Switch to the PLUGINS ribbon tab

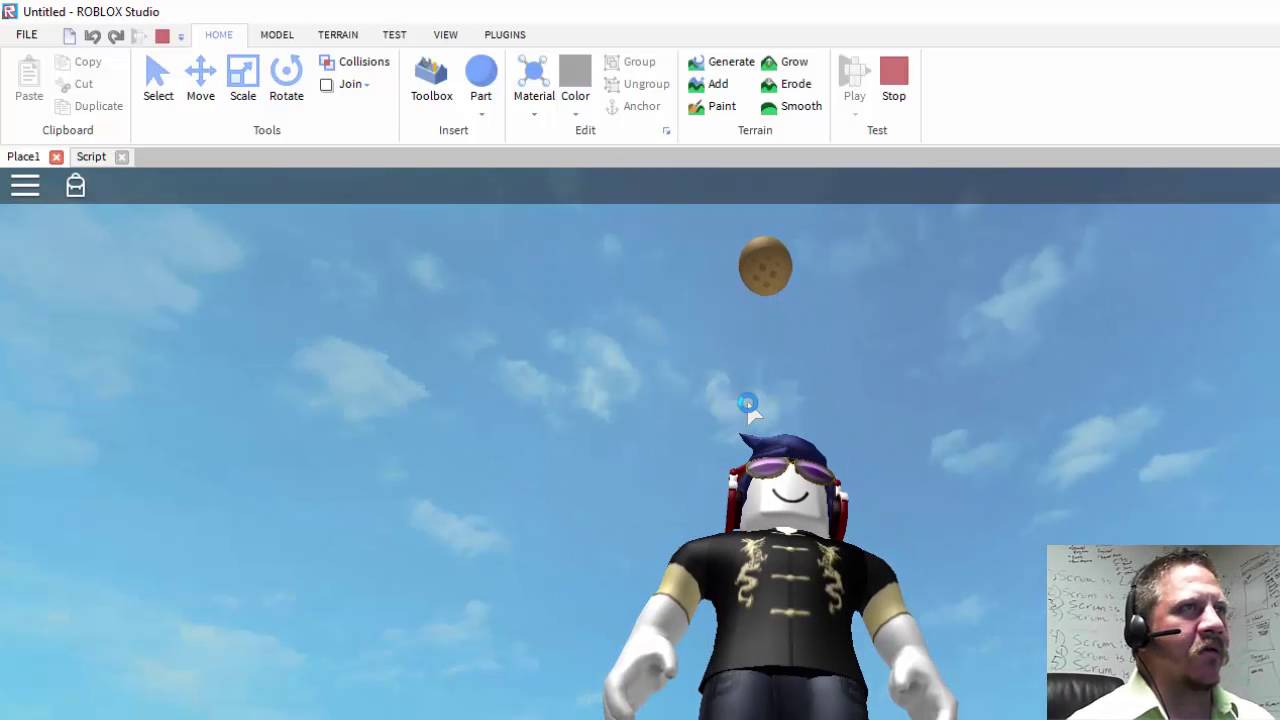[505, 35]
